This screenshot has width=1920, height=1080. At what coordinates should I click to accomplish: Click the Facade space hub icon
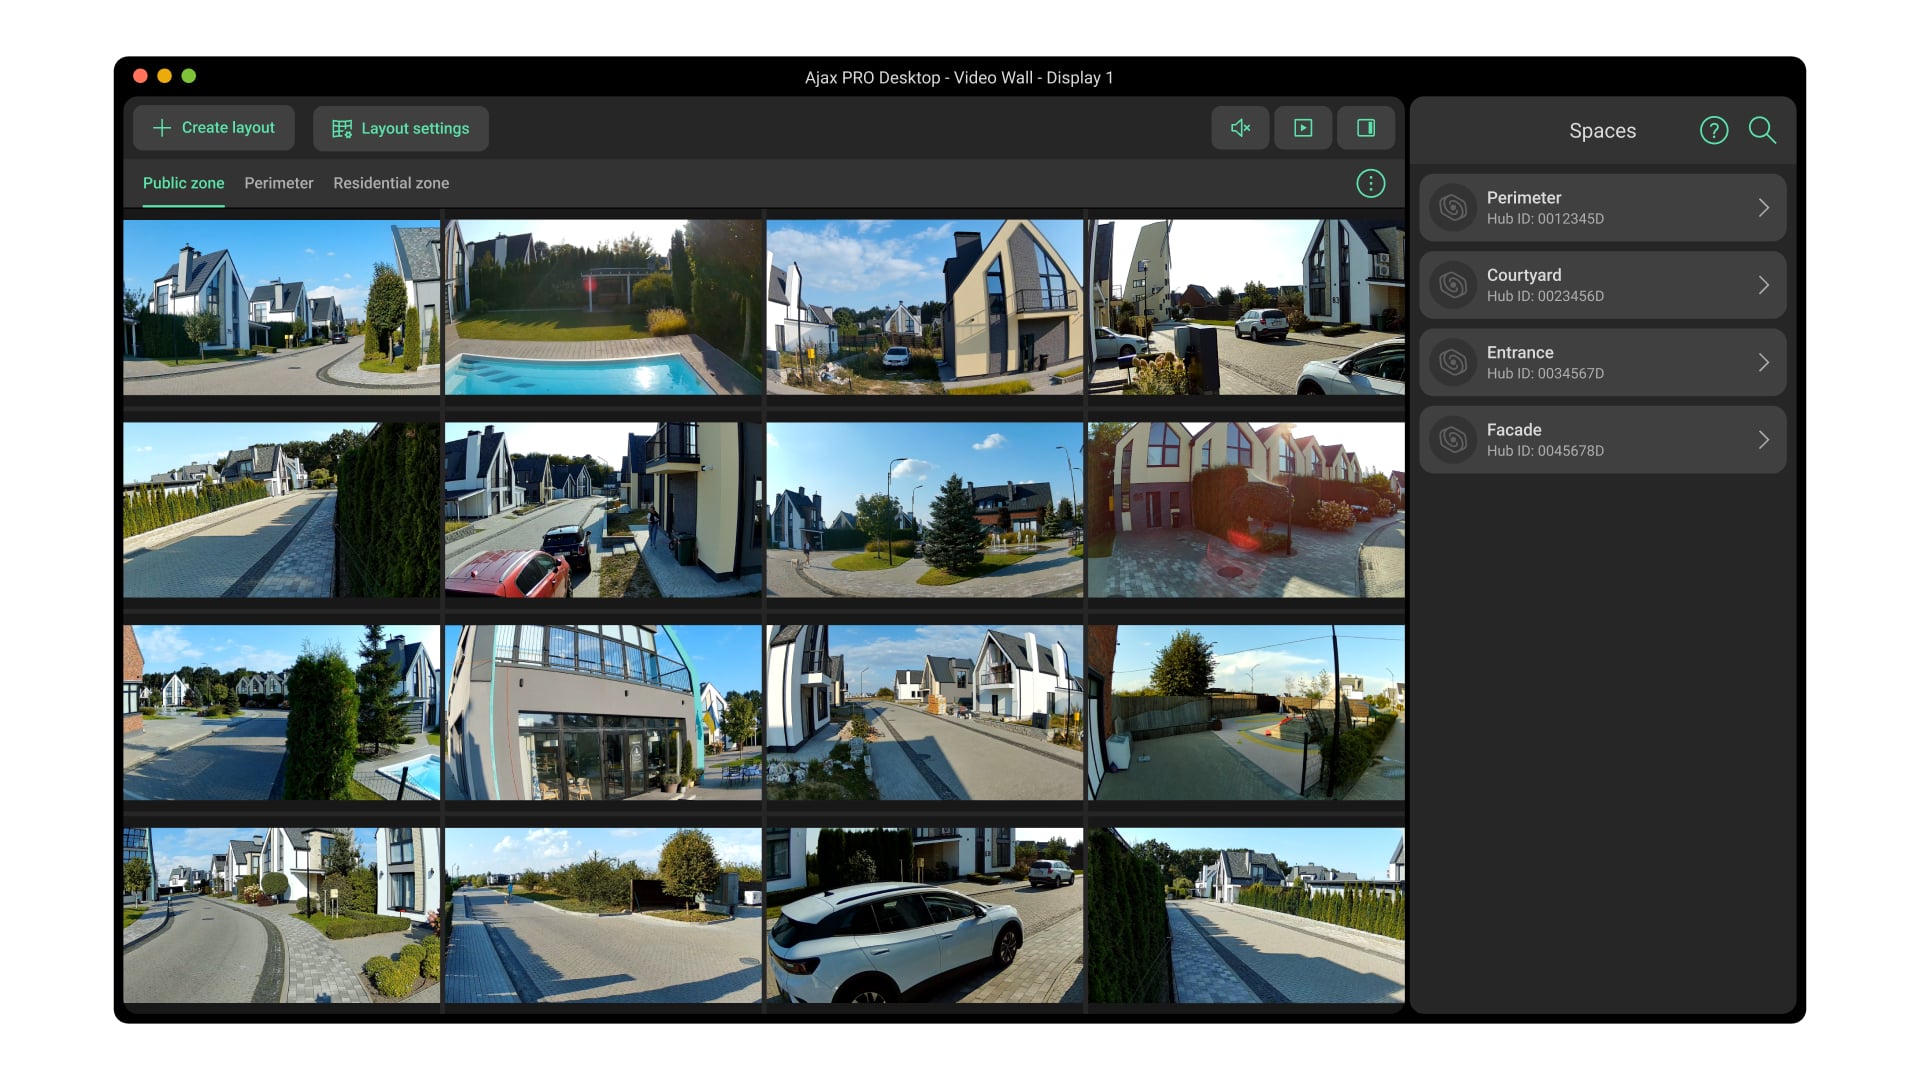1453,440
